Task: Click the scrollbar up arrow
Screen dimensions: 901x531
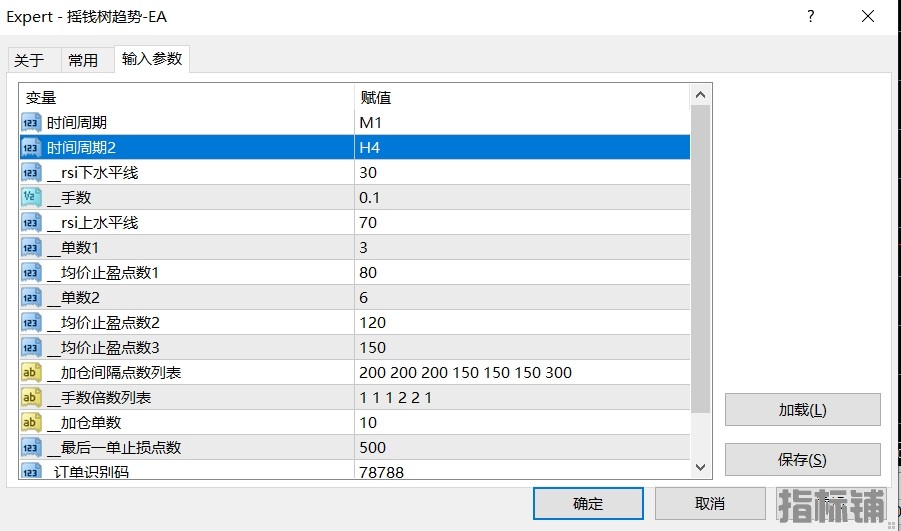Action: 700,95
